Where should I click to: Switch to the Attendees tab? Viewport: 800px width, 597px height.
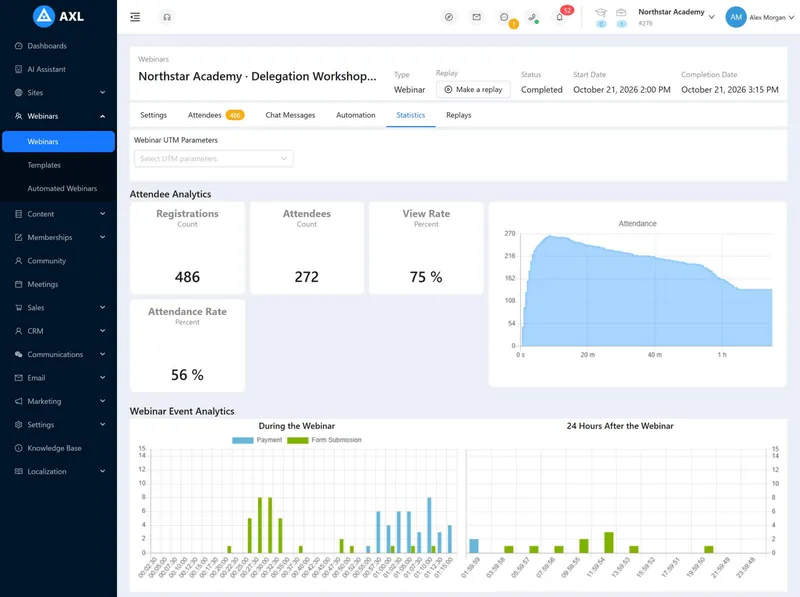[216, 115]
